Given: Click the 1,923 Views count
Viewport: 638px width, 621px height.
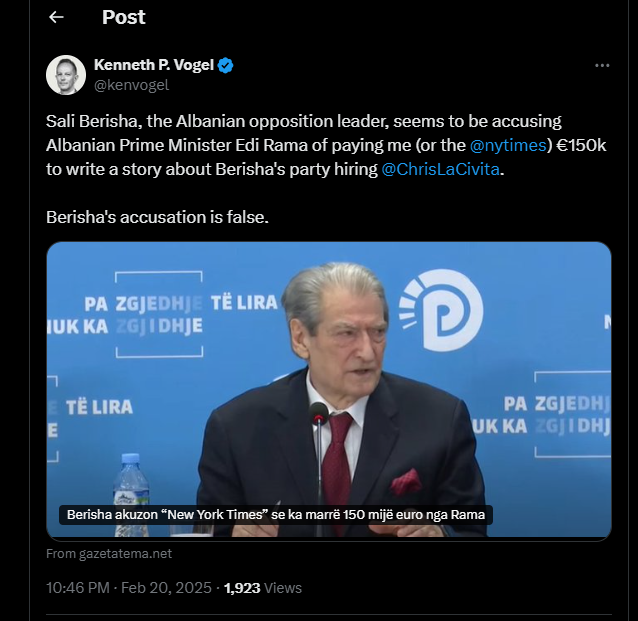Looking at the screenshot, I should click(x=262, y=587).
